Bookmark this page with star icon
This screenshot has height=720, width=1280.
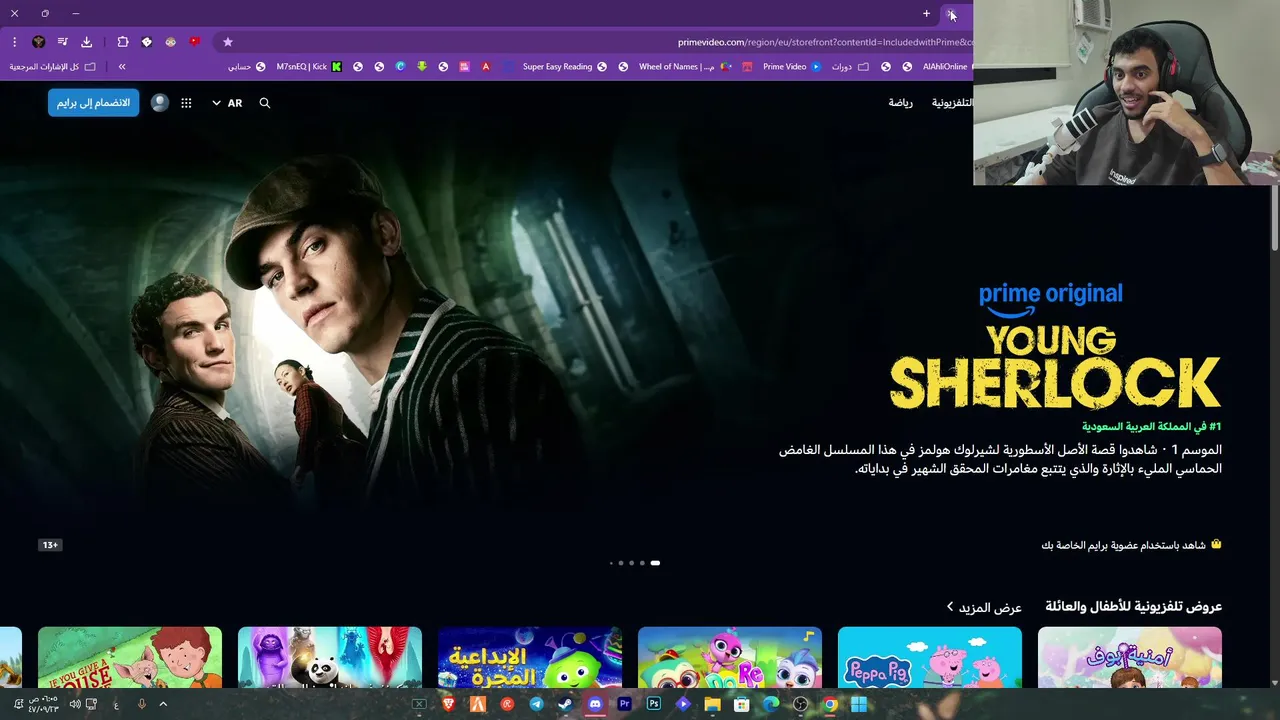pyautogui.click(x=228, y=42)
